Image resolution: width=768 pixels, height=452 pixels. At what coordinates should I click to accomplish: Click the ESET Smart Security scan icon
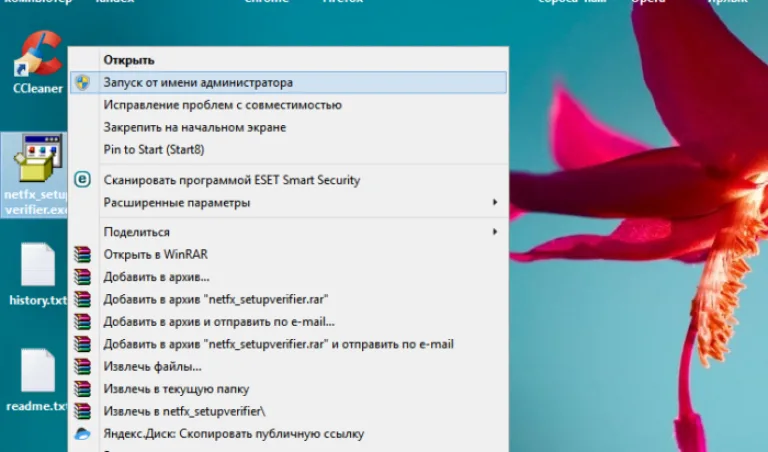[82, 180]
